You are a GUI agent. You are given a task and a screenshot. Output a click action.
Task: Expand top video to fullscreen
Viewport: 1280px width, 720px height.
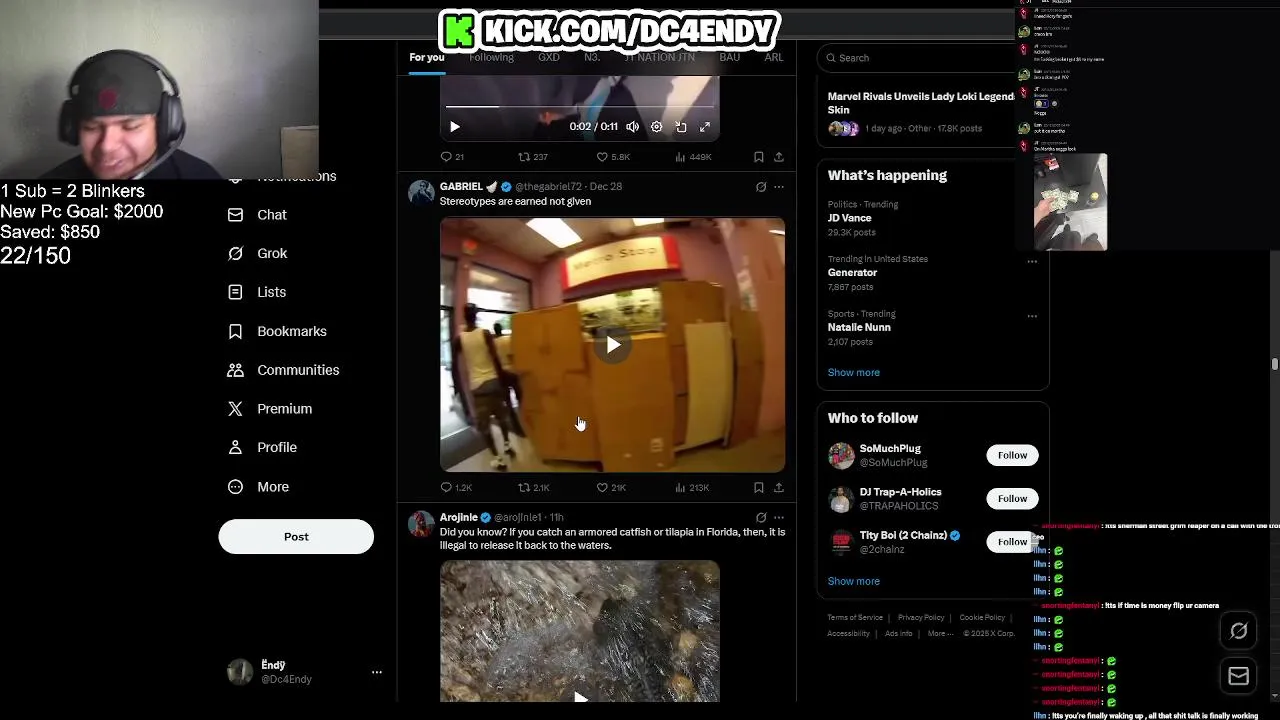coord(705,127)
